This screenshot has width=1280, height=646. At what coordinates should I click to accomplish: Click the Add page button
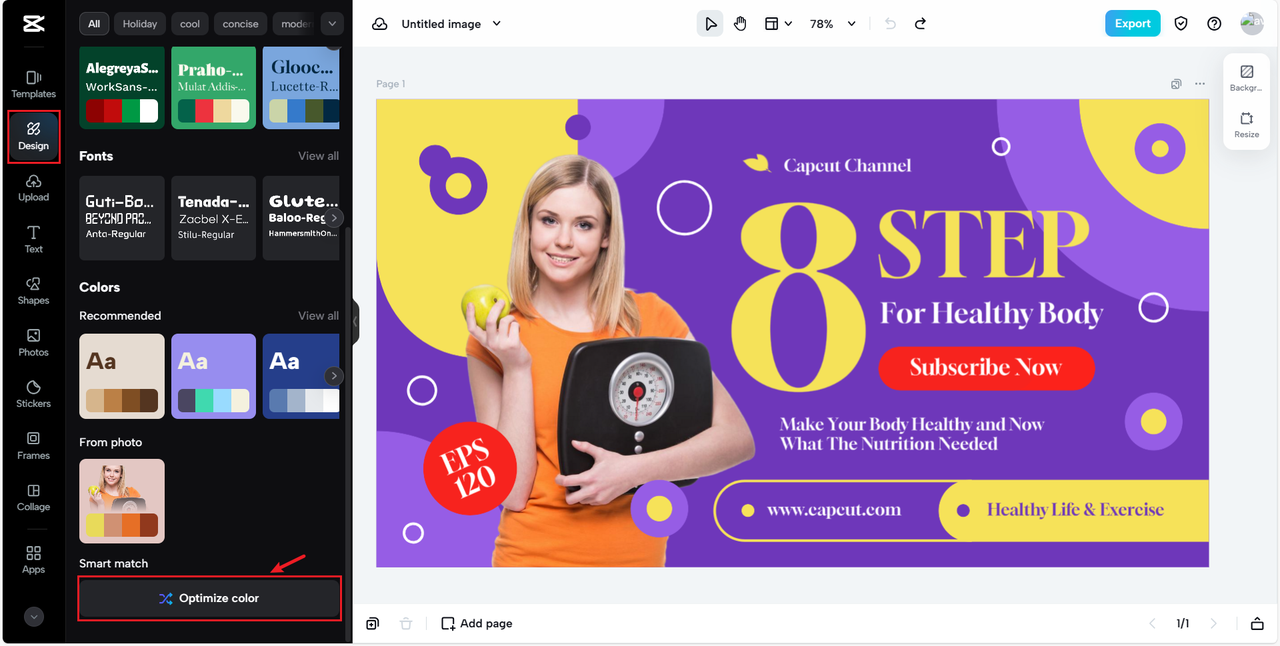pyautogui.click(x=477, y=623)
